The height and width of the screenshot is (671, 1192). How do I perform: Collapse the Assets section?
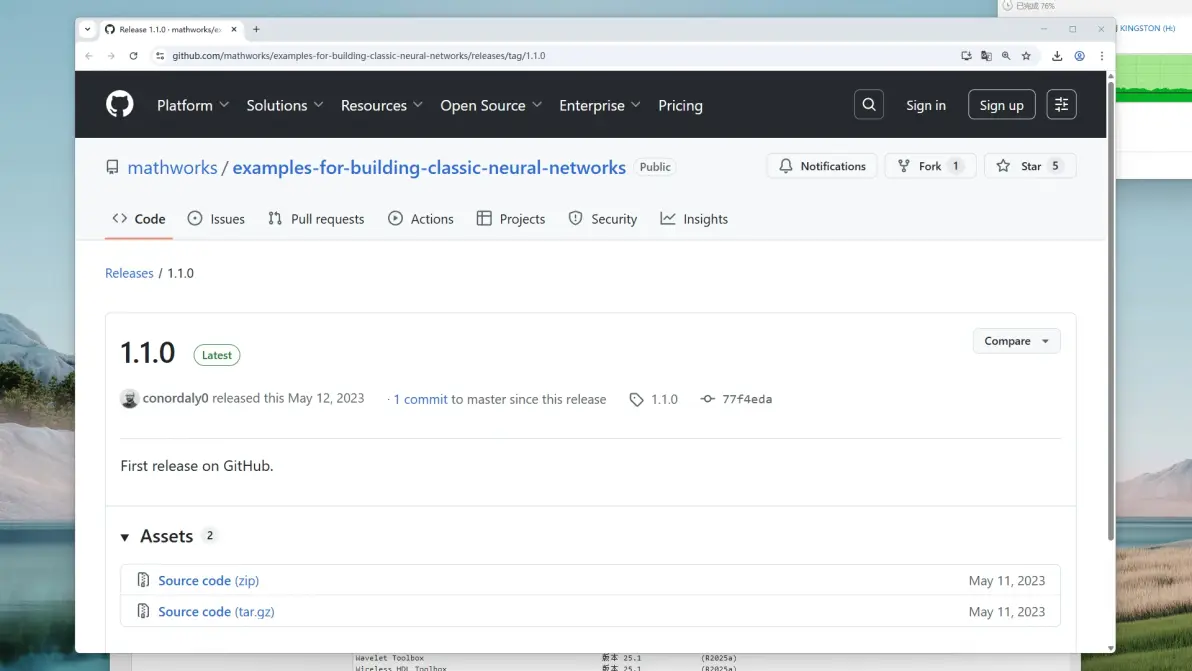click(125, 537)
